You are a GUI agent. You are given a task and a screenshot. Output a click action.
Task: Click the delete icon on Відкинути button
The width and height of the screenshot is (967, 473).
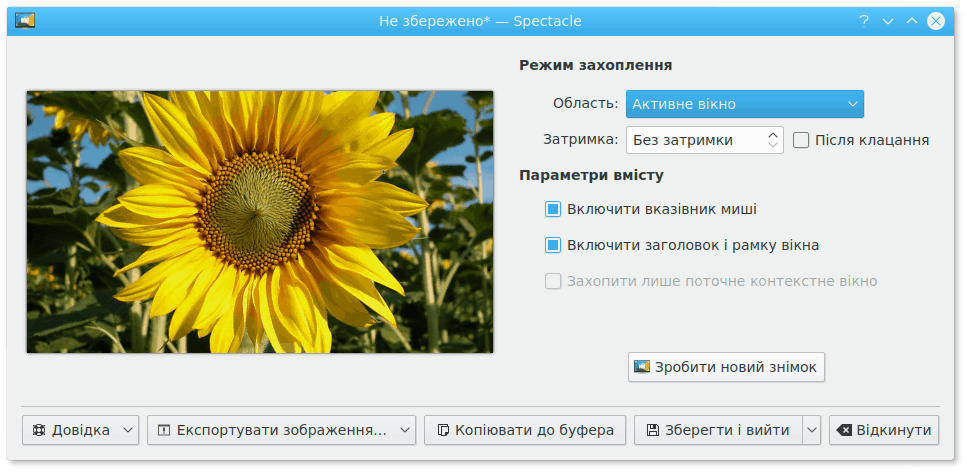coord(844,430)
